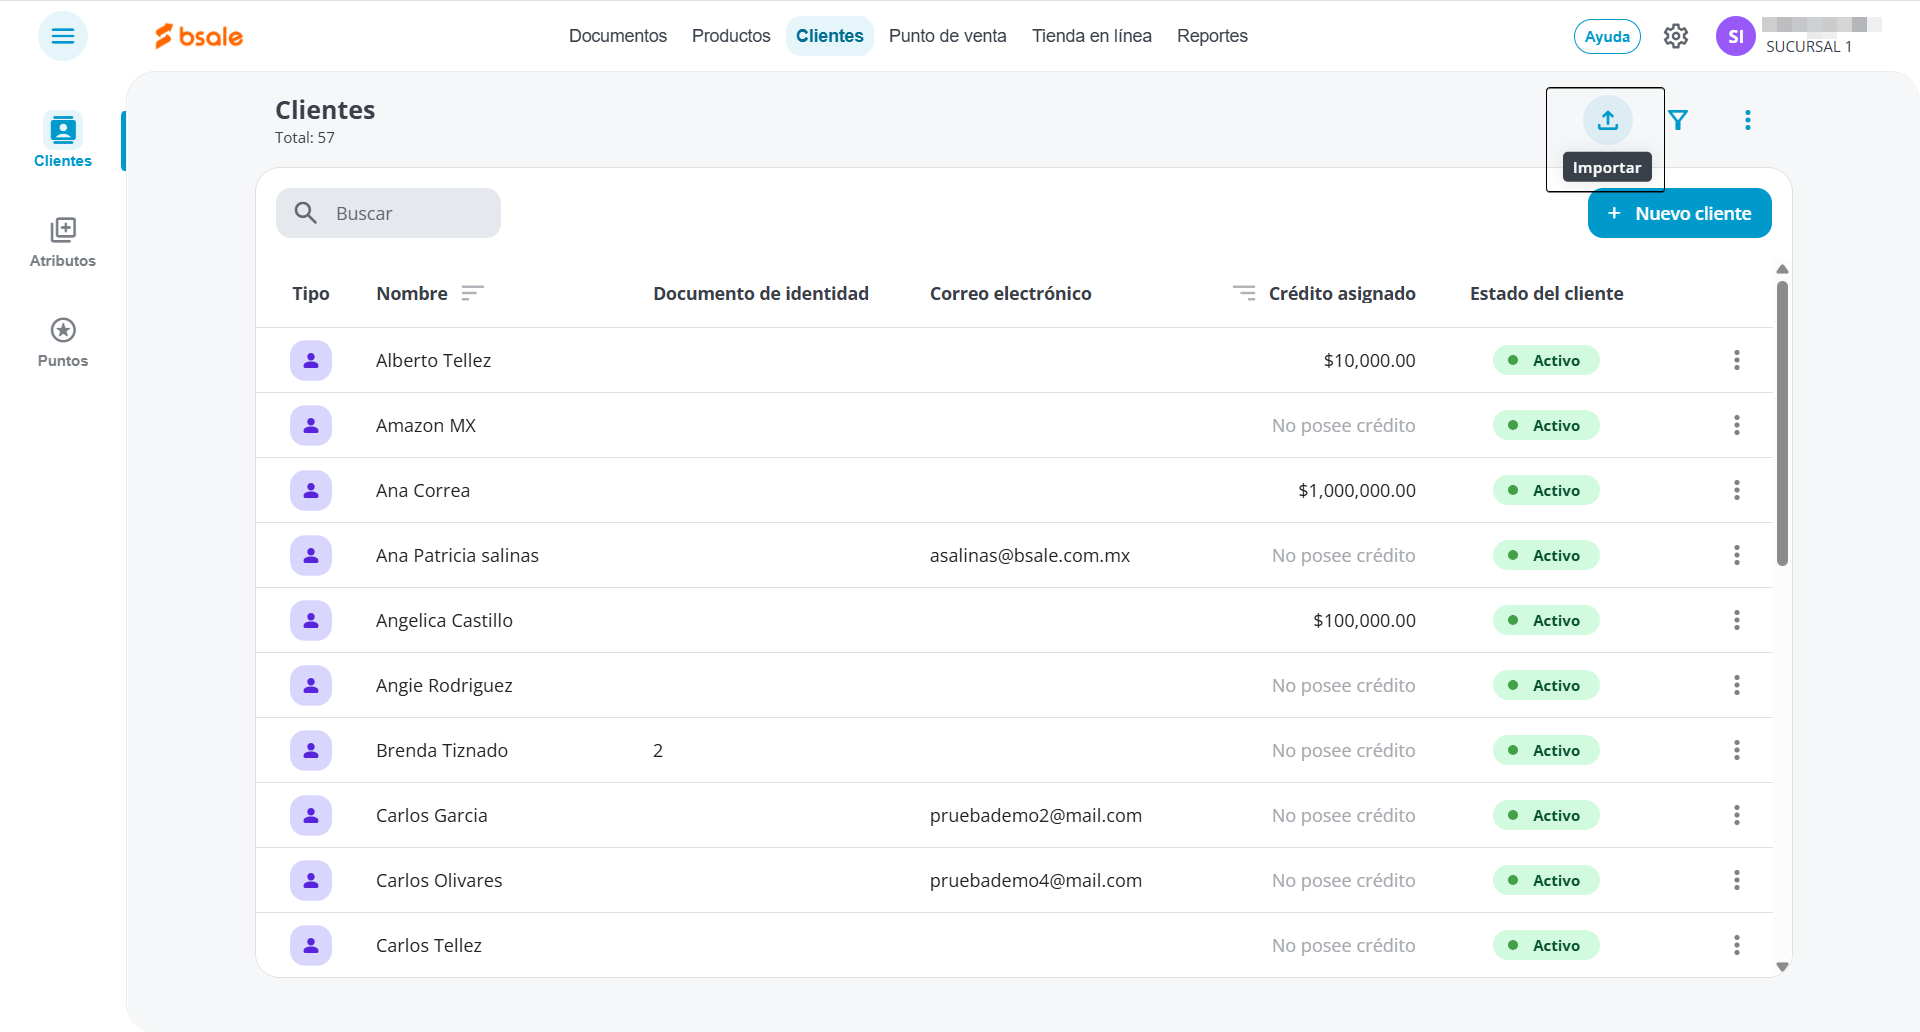Click the Nombre column header
The image size is (1920, 1032).
coord(412,293)
